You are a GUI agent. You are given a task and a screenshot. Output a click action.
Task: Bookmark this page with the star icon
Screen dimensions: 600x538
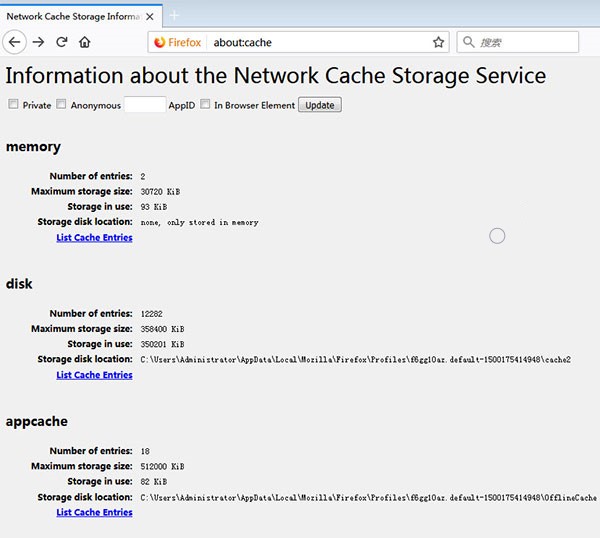click(x=438, y=42)
